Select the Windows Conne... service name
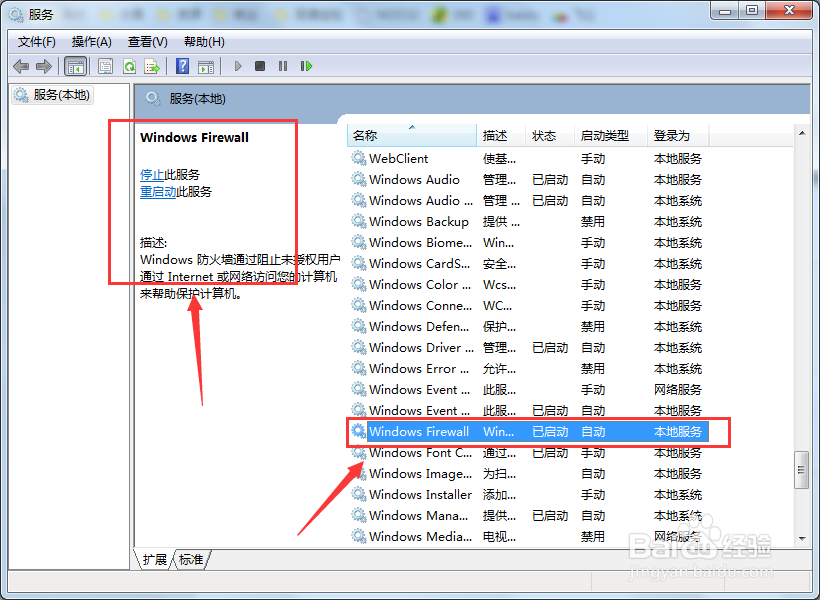This screenshot has width=820, height=600. (420, 305)
